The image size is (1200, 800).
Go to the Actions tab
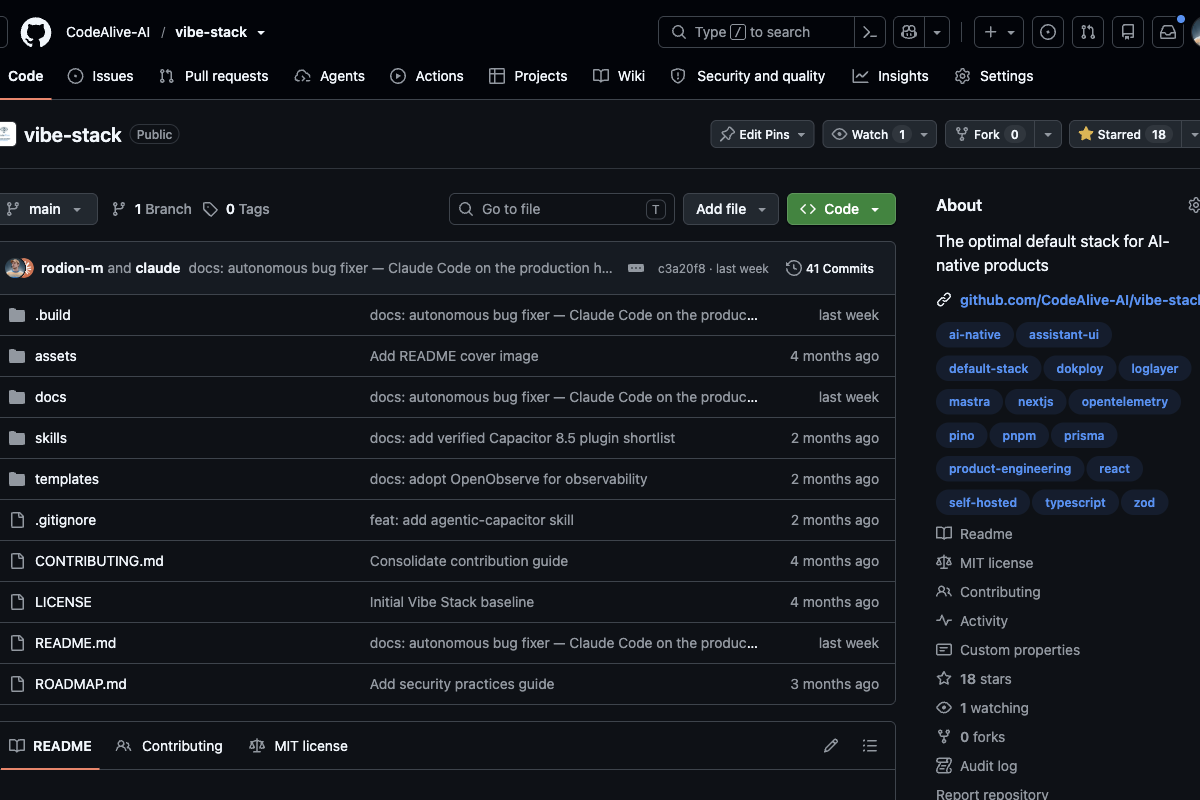coord(427,76)
